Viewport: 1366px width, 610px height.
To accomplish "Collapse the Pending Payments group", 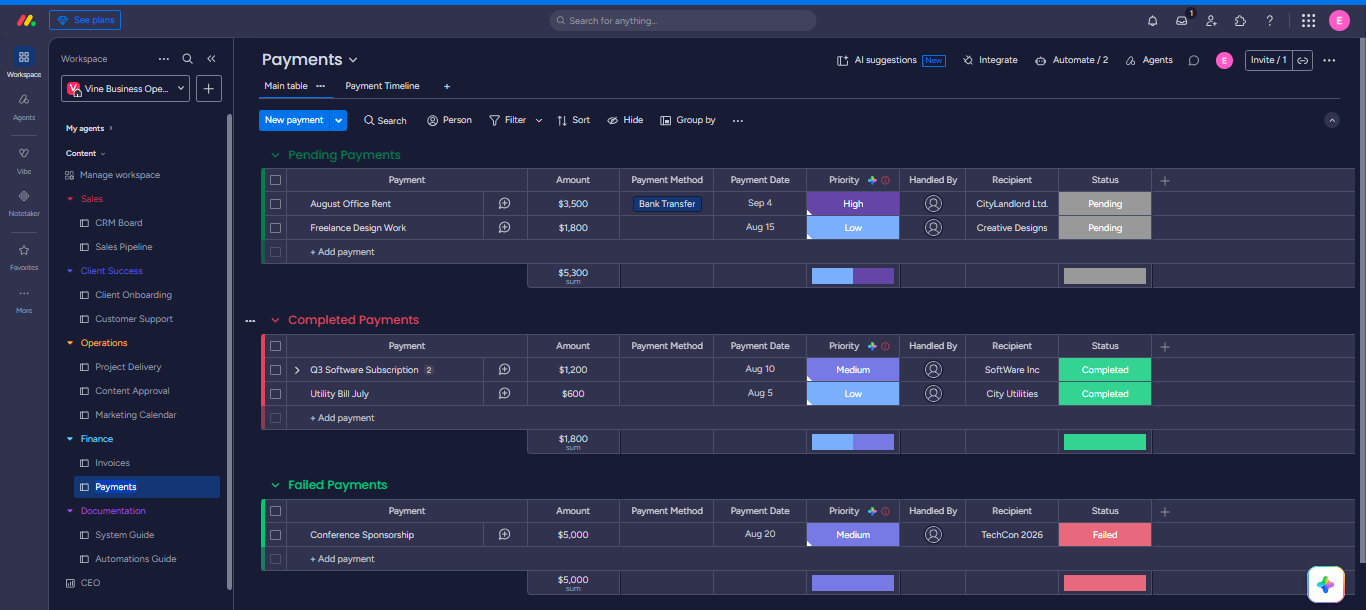I will (x=275, y=155).
